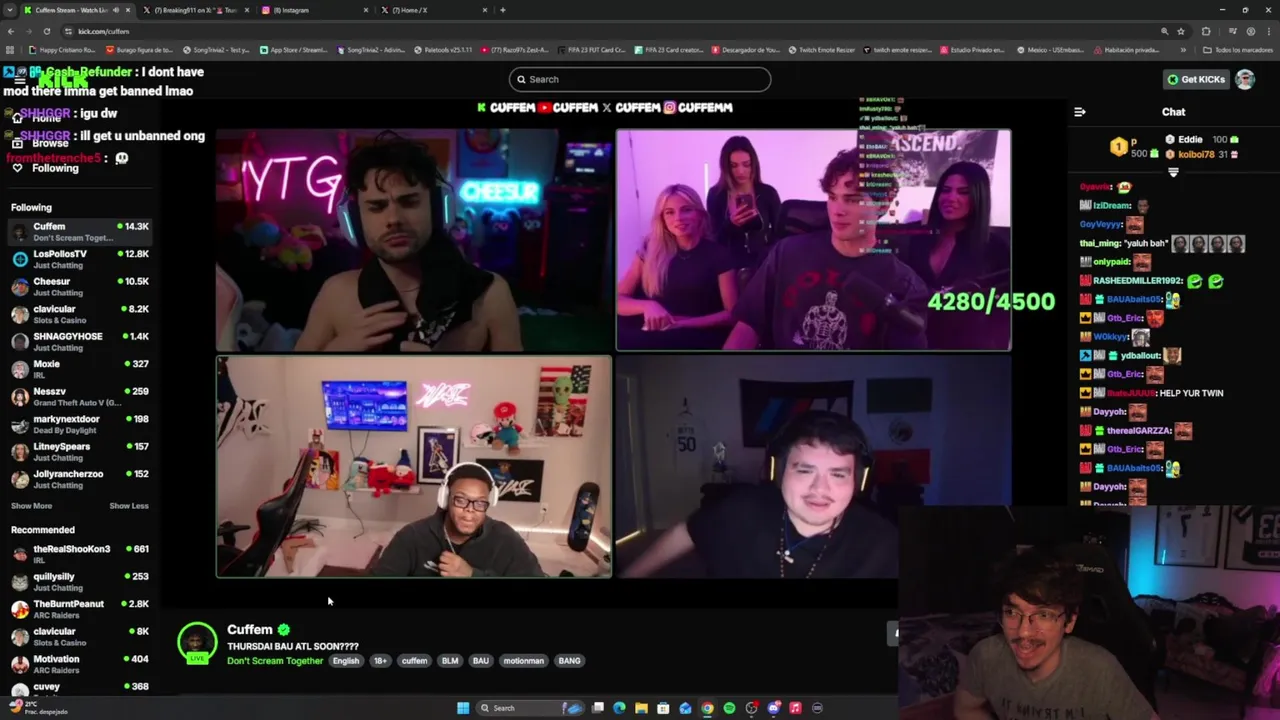Open LosPollosTV channel in the sidebar

(80, 259)
